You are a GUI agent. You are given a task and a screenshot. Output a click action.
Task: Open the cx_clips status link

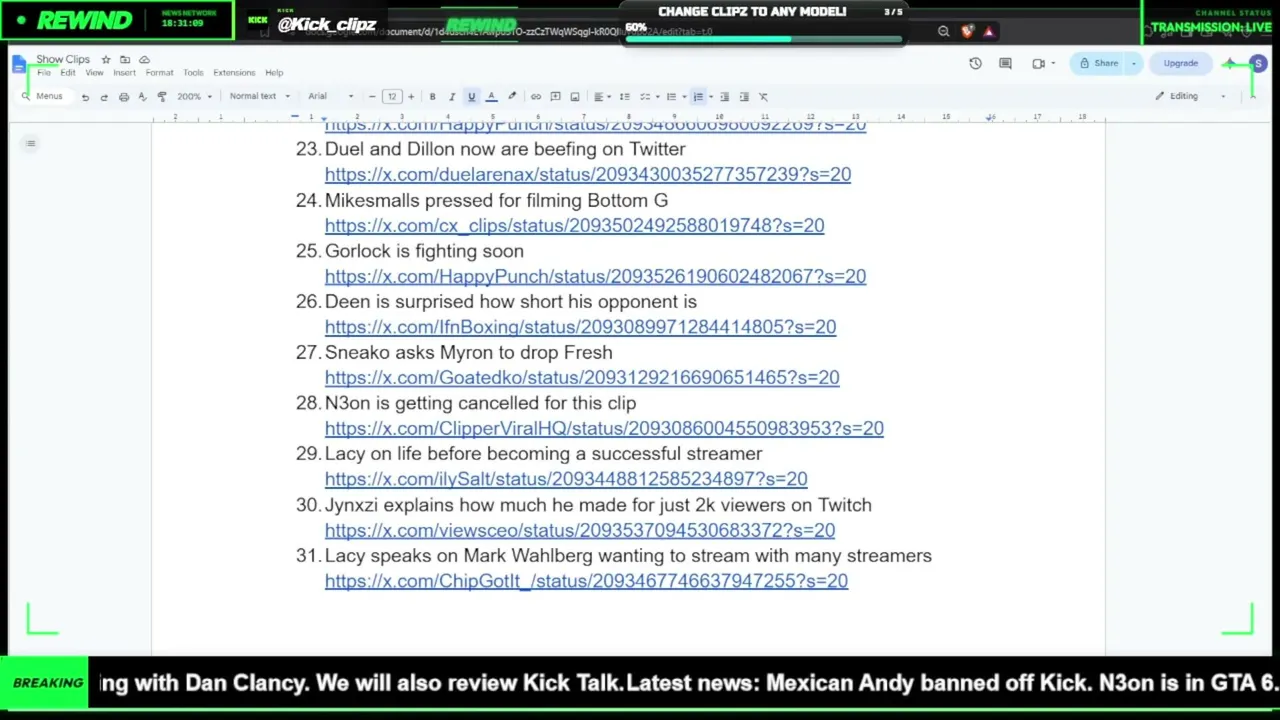(x=574, y=225)
